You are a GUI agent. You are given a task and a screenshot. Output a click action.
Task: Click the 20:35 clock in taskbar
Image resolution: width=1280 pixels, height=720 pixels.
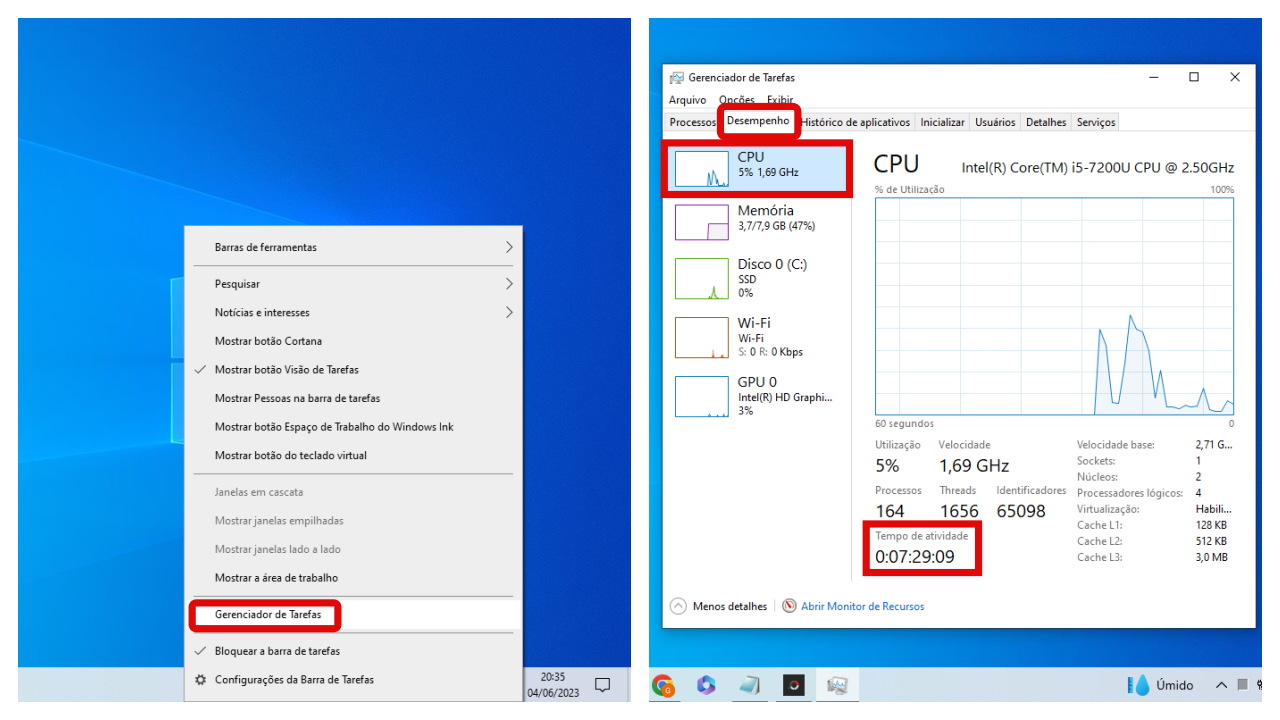pyautogui.click(x=552, y=677)
